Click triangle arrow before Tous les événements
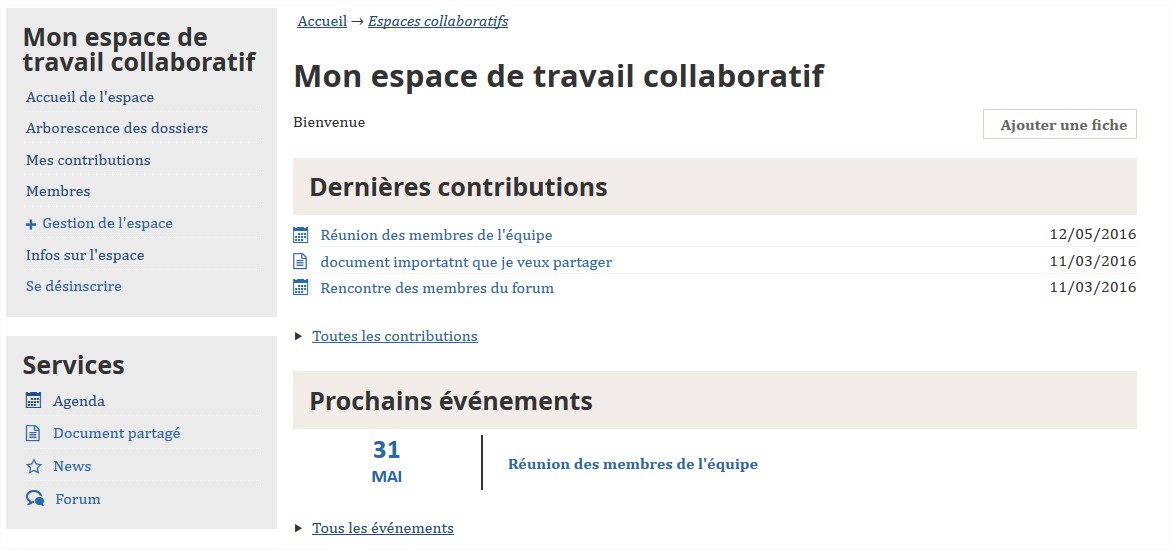The height and width of the screenshot is (550, 1170). point(298,528)
